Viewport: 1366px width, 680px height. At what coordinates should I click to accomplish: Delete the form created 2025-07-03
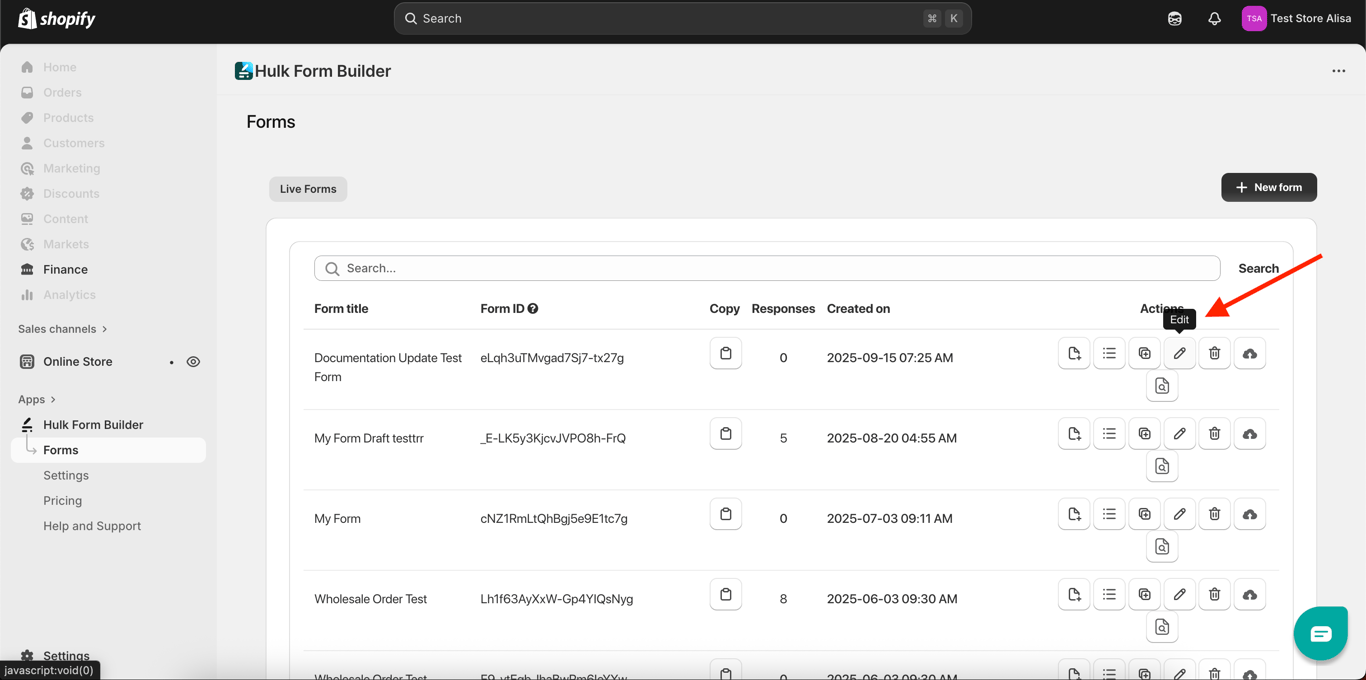(1214, 514)
